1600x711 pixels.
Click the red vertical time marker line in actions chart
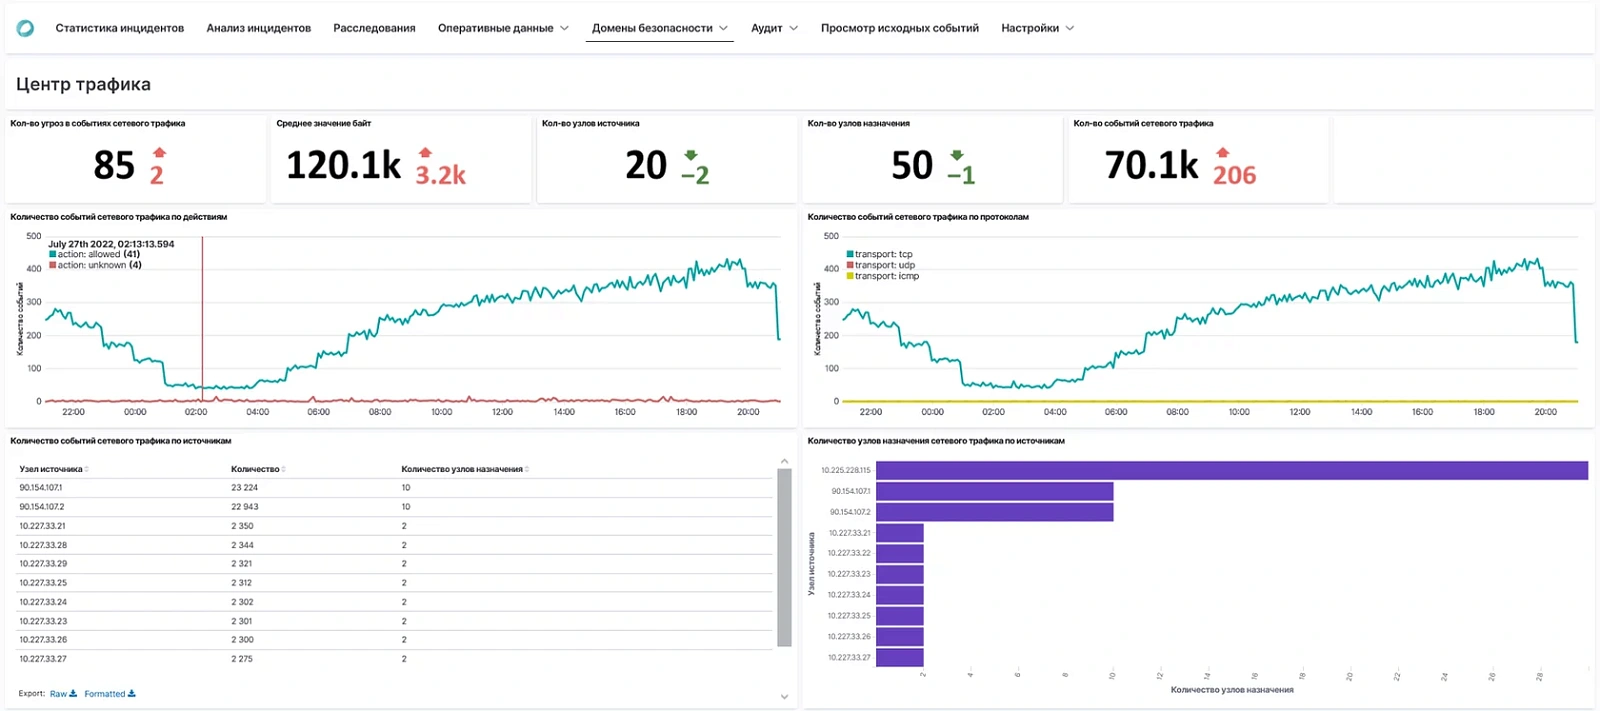click(x=202, y=318)
